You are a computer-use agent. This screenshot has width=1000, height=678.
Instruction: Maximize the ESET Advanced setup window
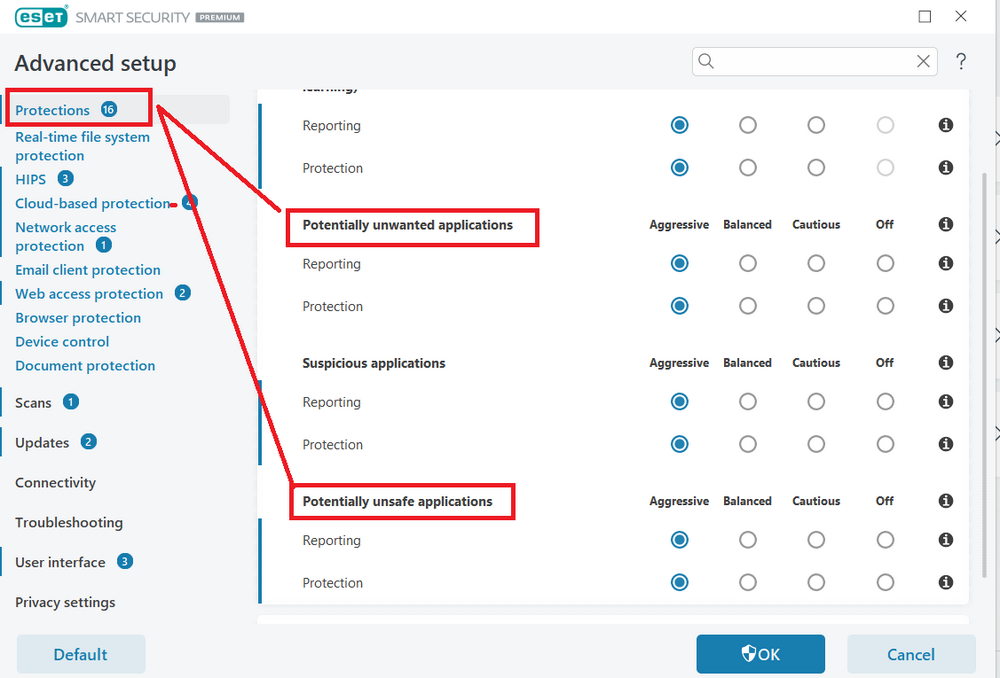click(925, 17)
